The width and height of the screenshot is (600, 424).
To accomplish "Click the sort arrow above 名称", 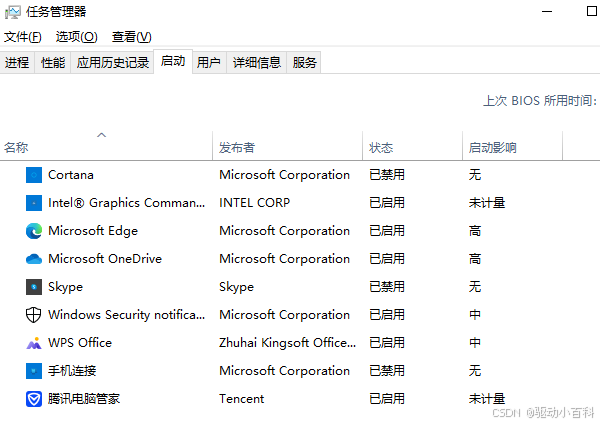I will pyautogui.click(x=101, y=135).
